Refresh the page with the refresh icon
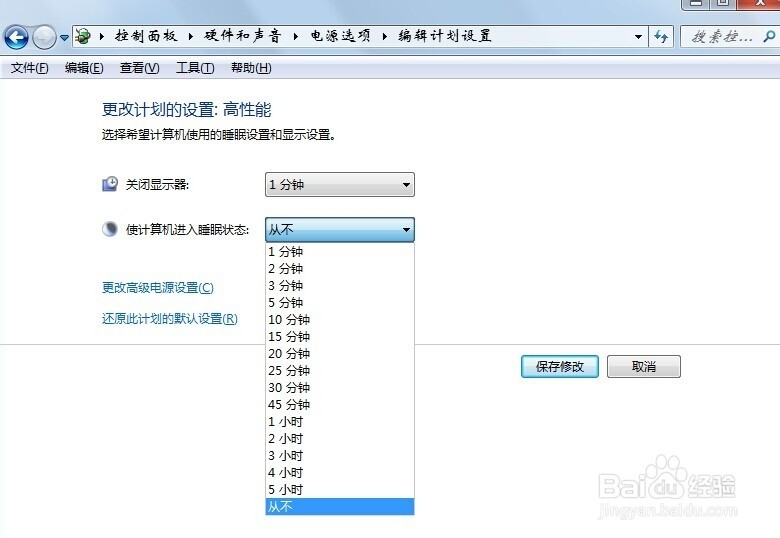780x538 pixels. (661, 36)
